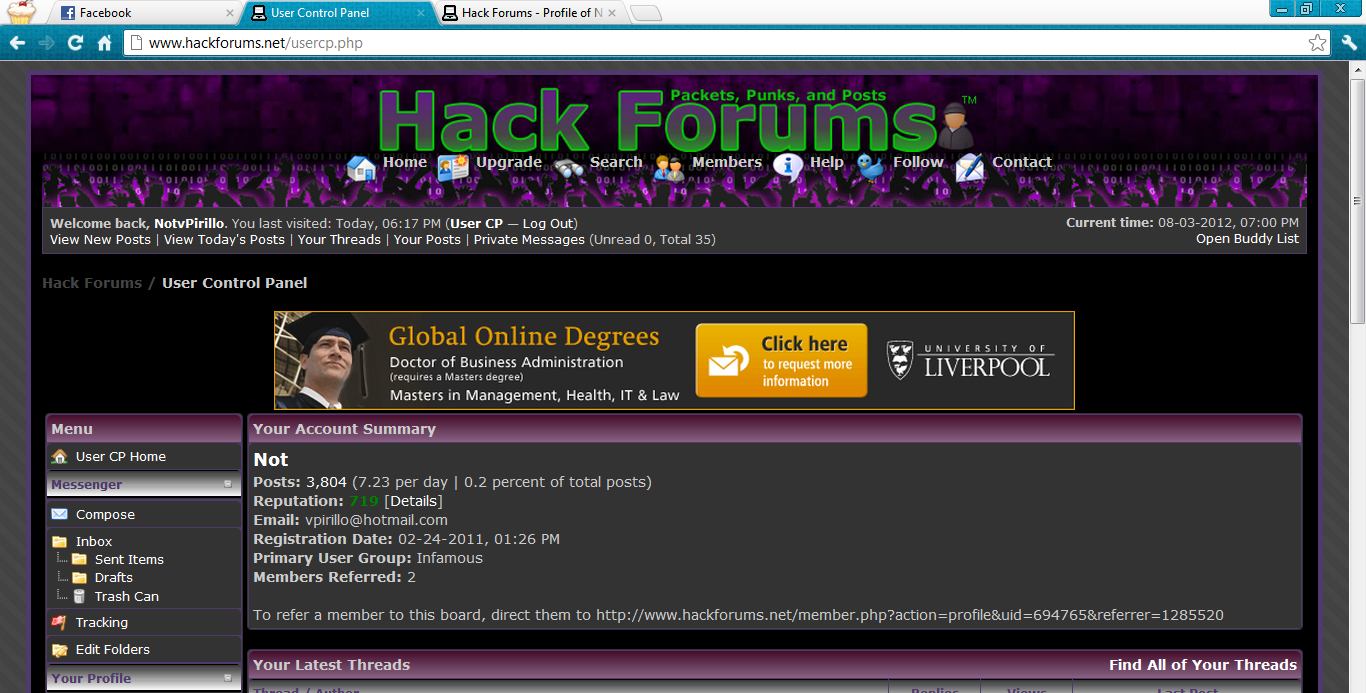Select the Trash Can label

[127, 596]
